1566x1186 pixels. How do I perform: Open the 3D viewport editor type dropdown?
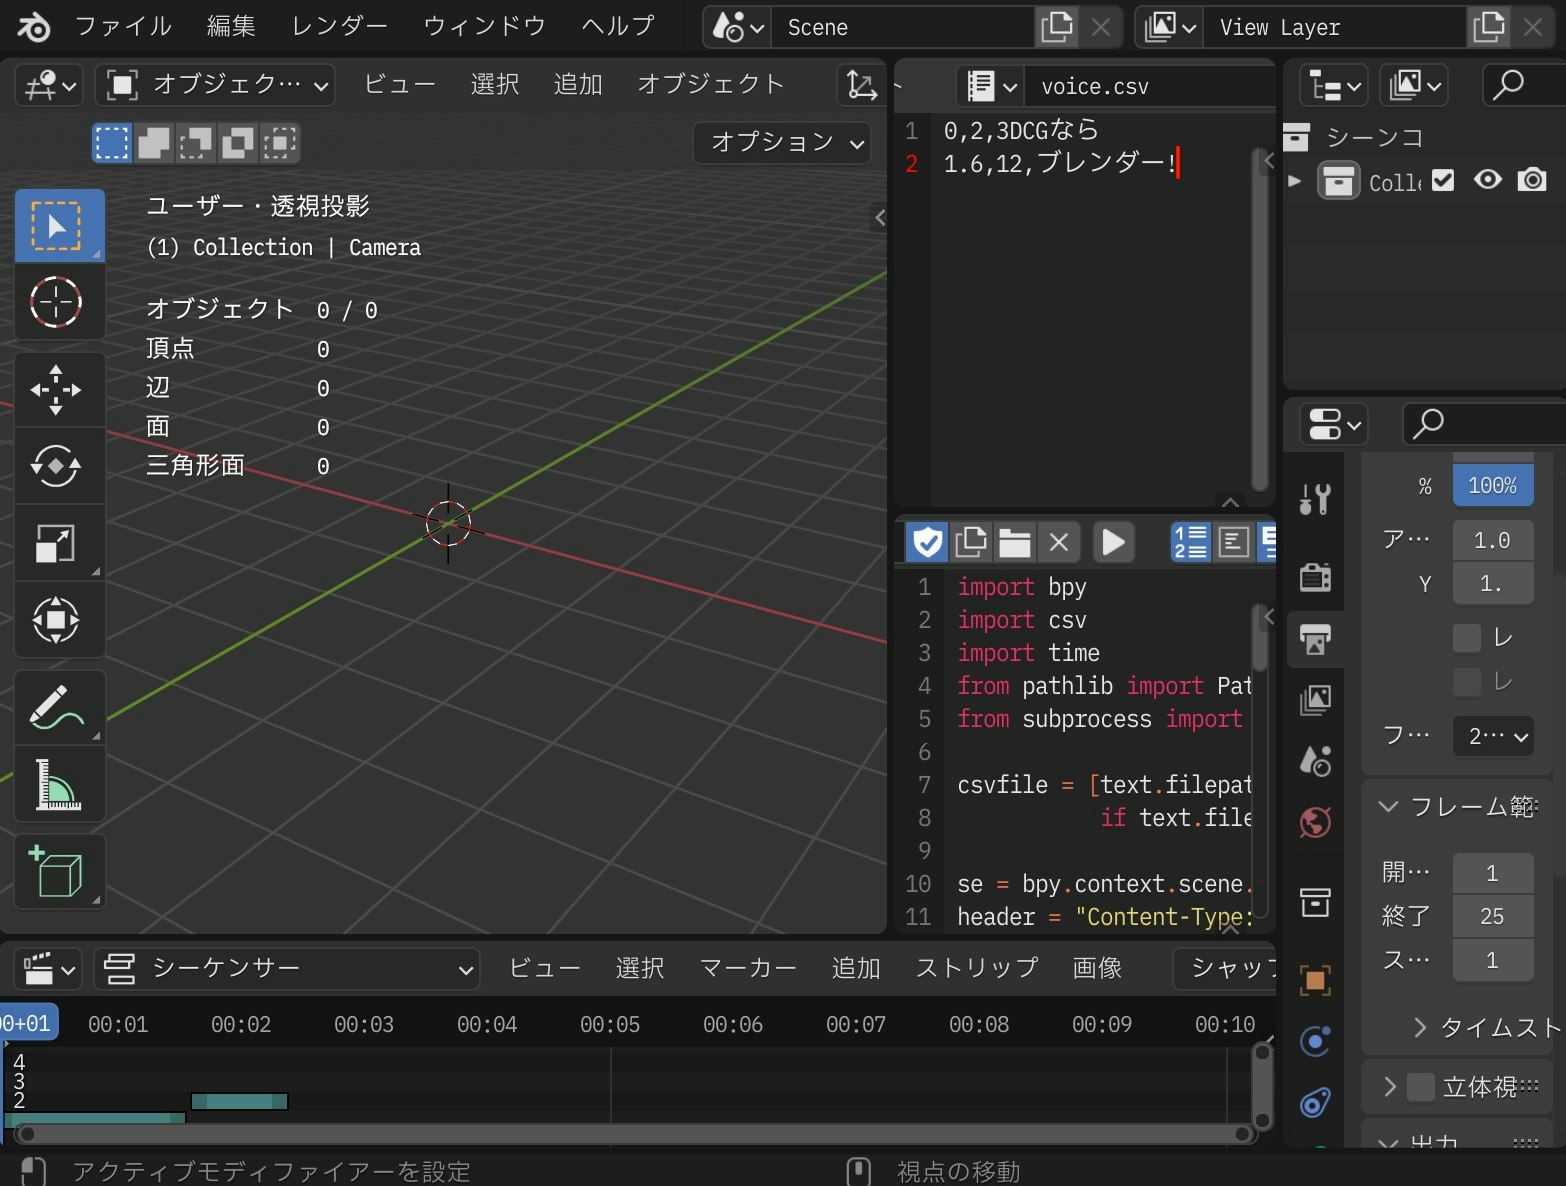(49, 85)
